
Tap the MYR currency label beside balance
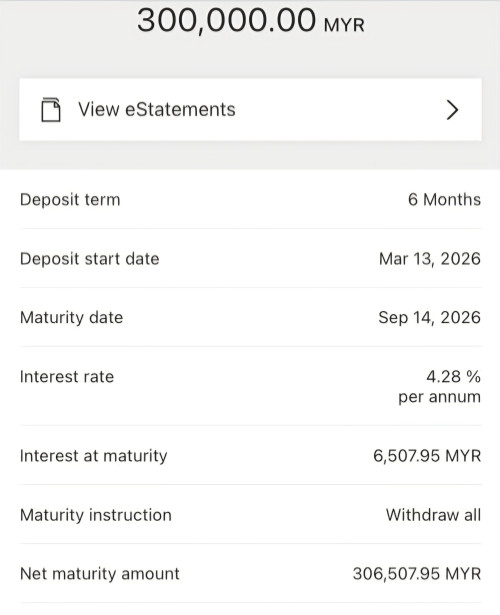344,25
